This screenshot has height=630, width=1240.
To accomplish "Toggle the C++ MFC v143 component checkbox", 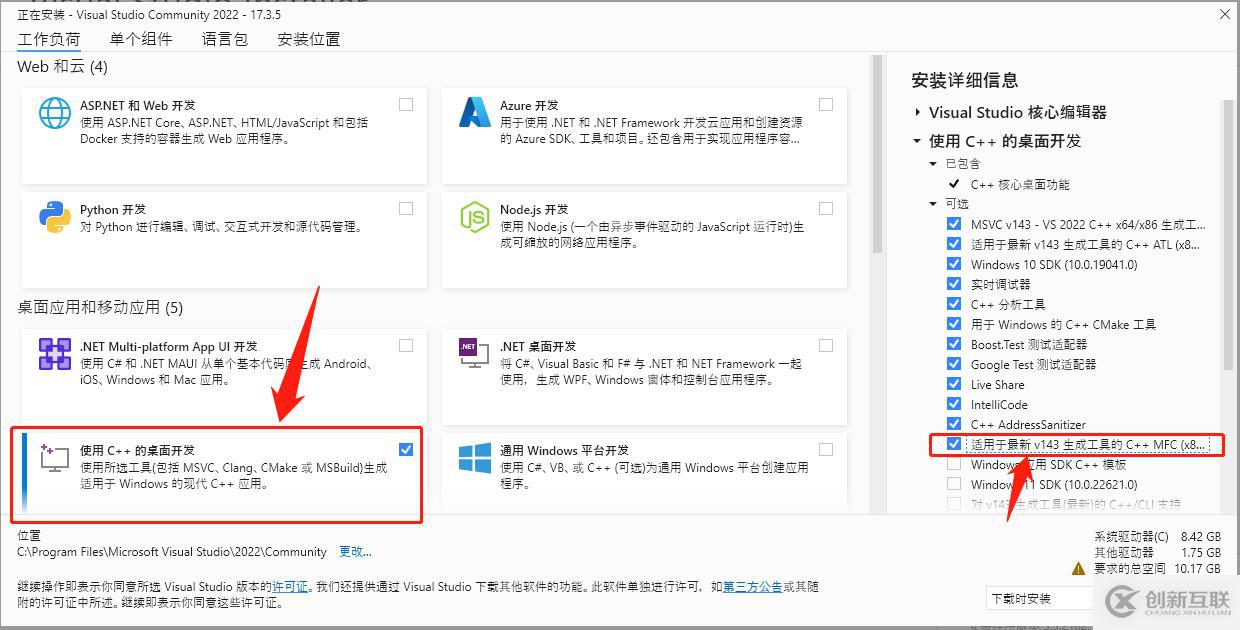I will pos(954,444).
